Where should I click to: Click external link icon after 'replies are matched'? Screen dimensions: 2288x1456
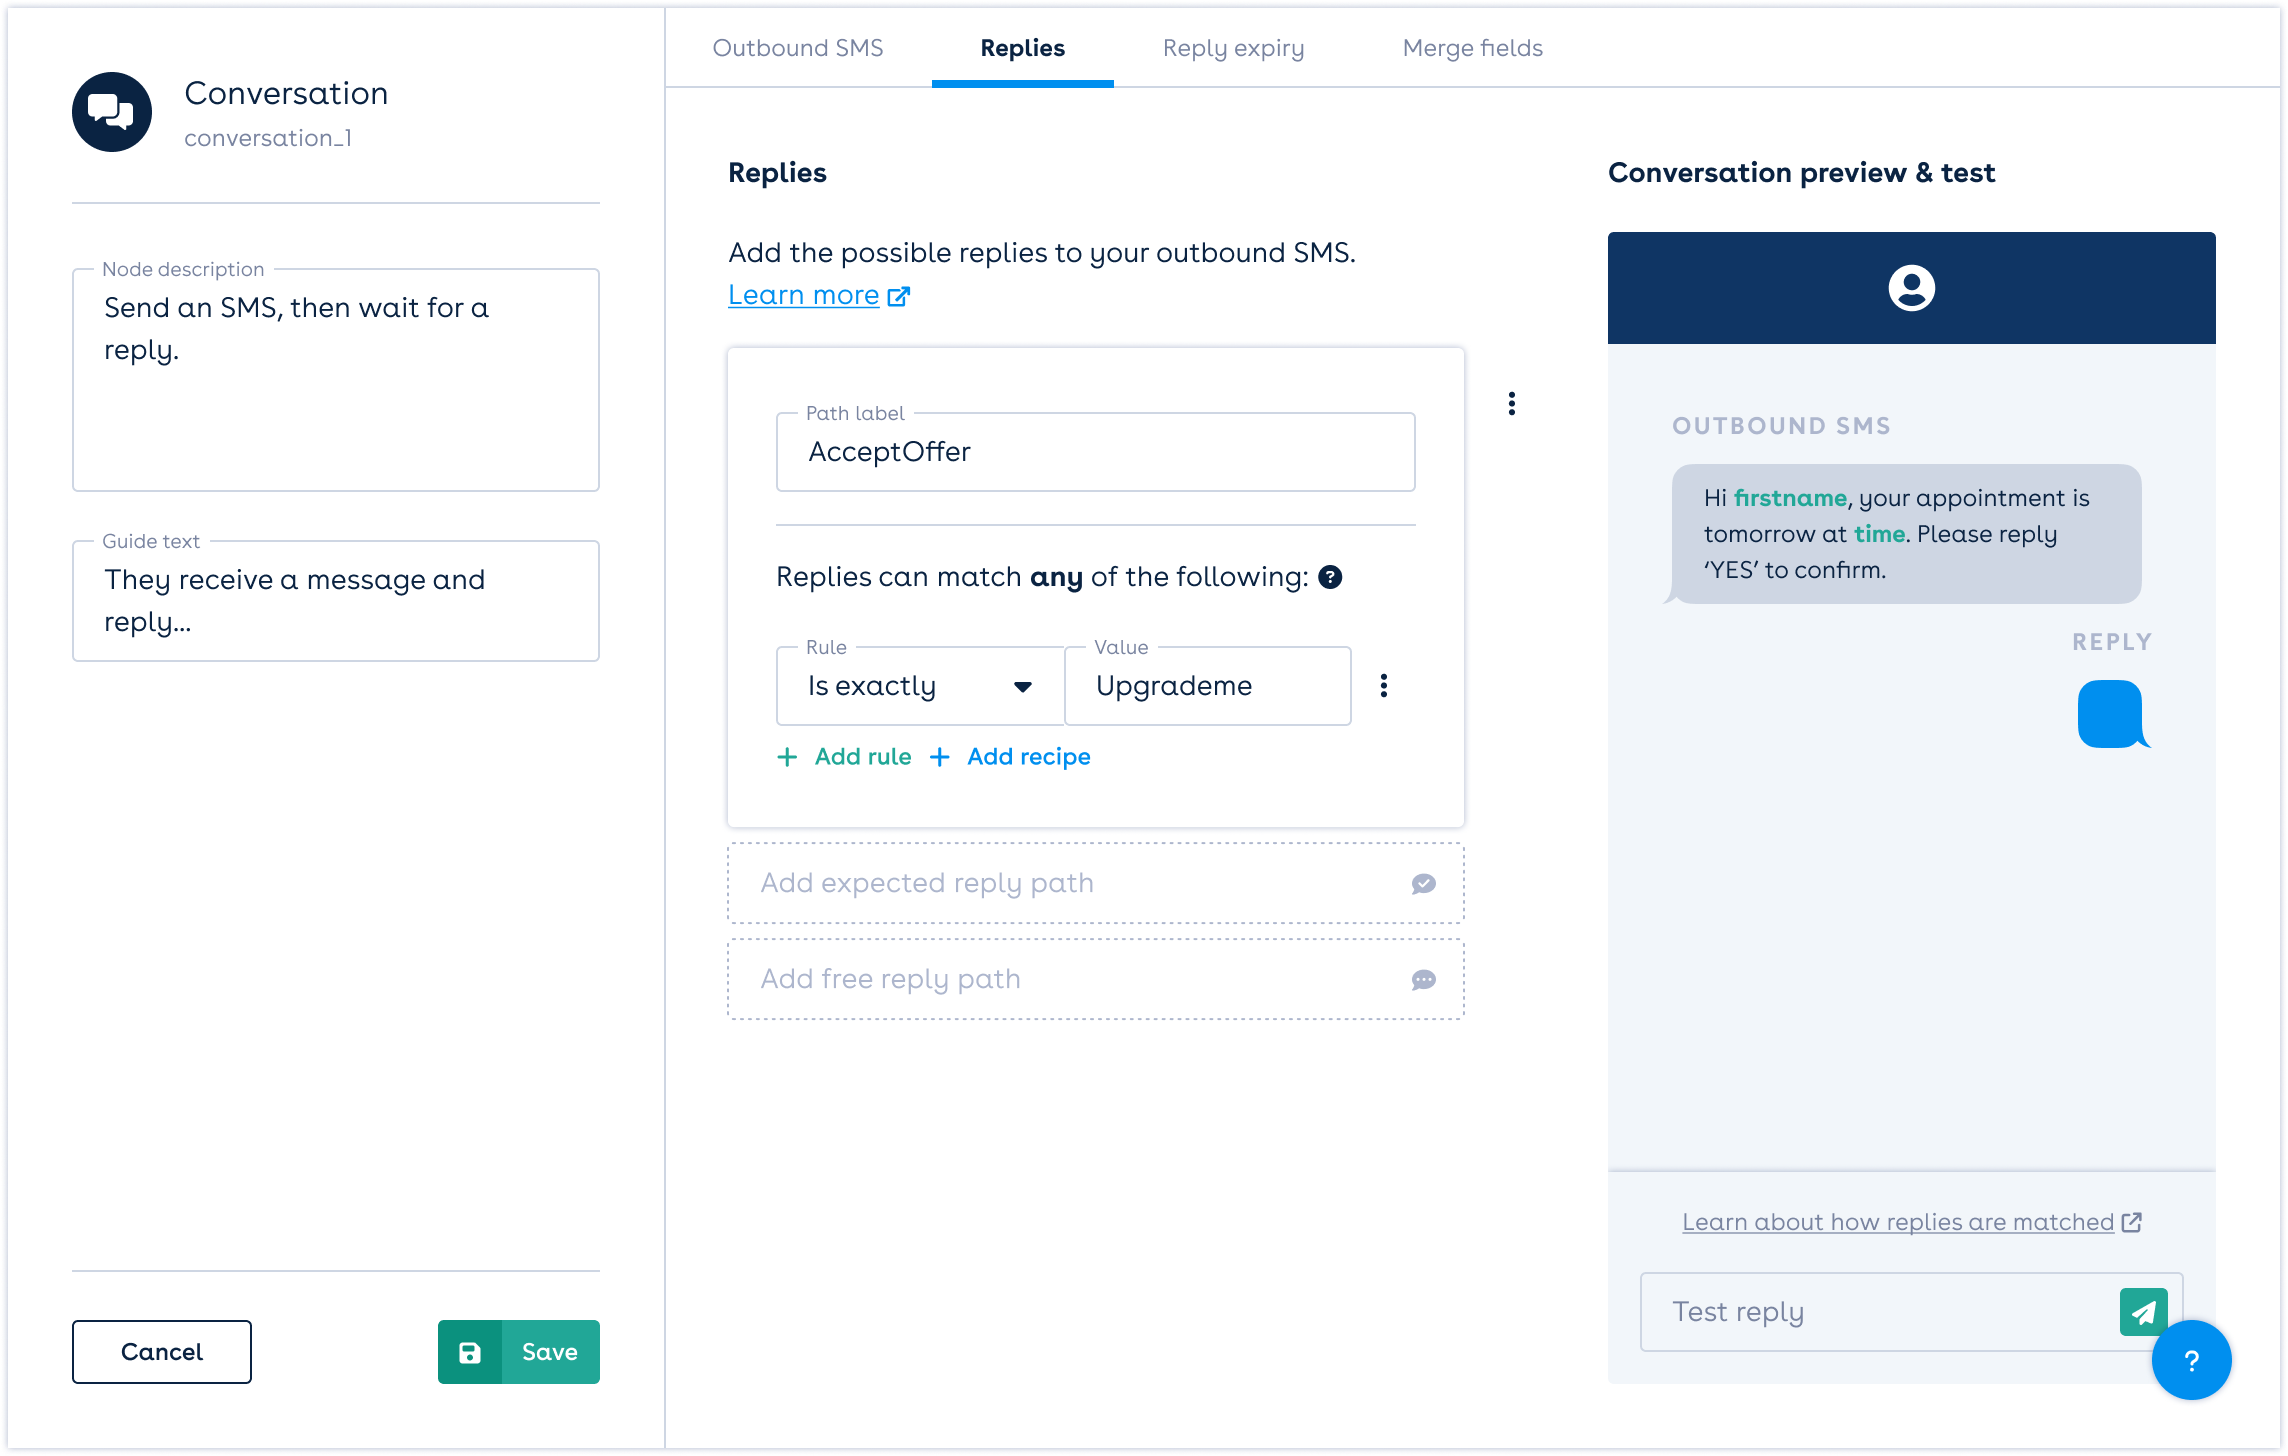coord(2131,1222)
